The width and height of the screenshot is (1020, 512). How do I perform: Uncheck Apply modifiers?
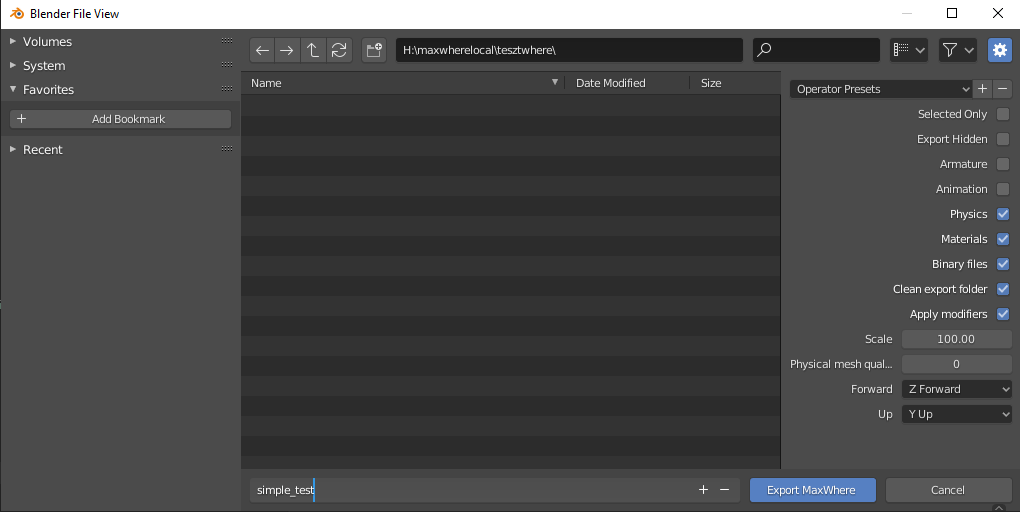coord(1003,314)
